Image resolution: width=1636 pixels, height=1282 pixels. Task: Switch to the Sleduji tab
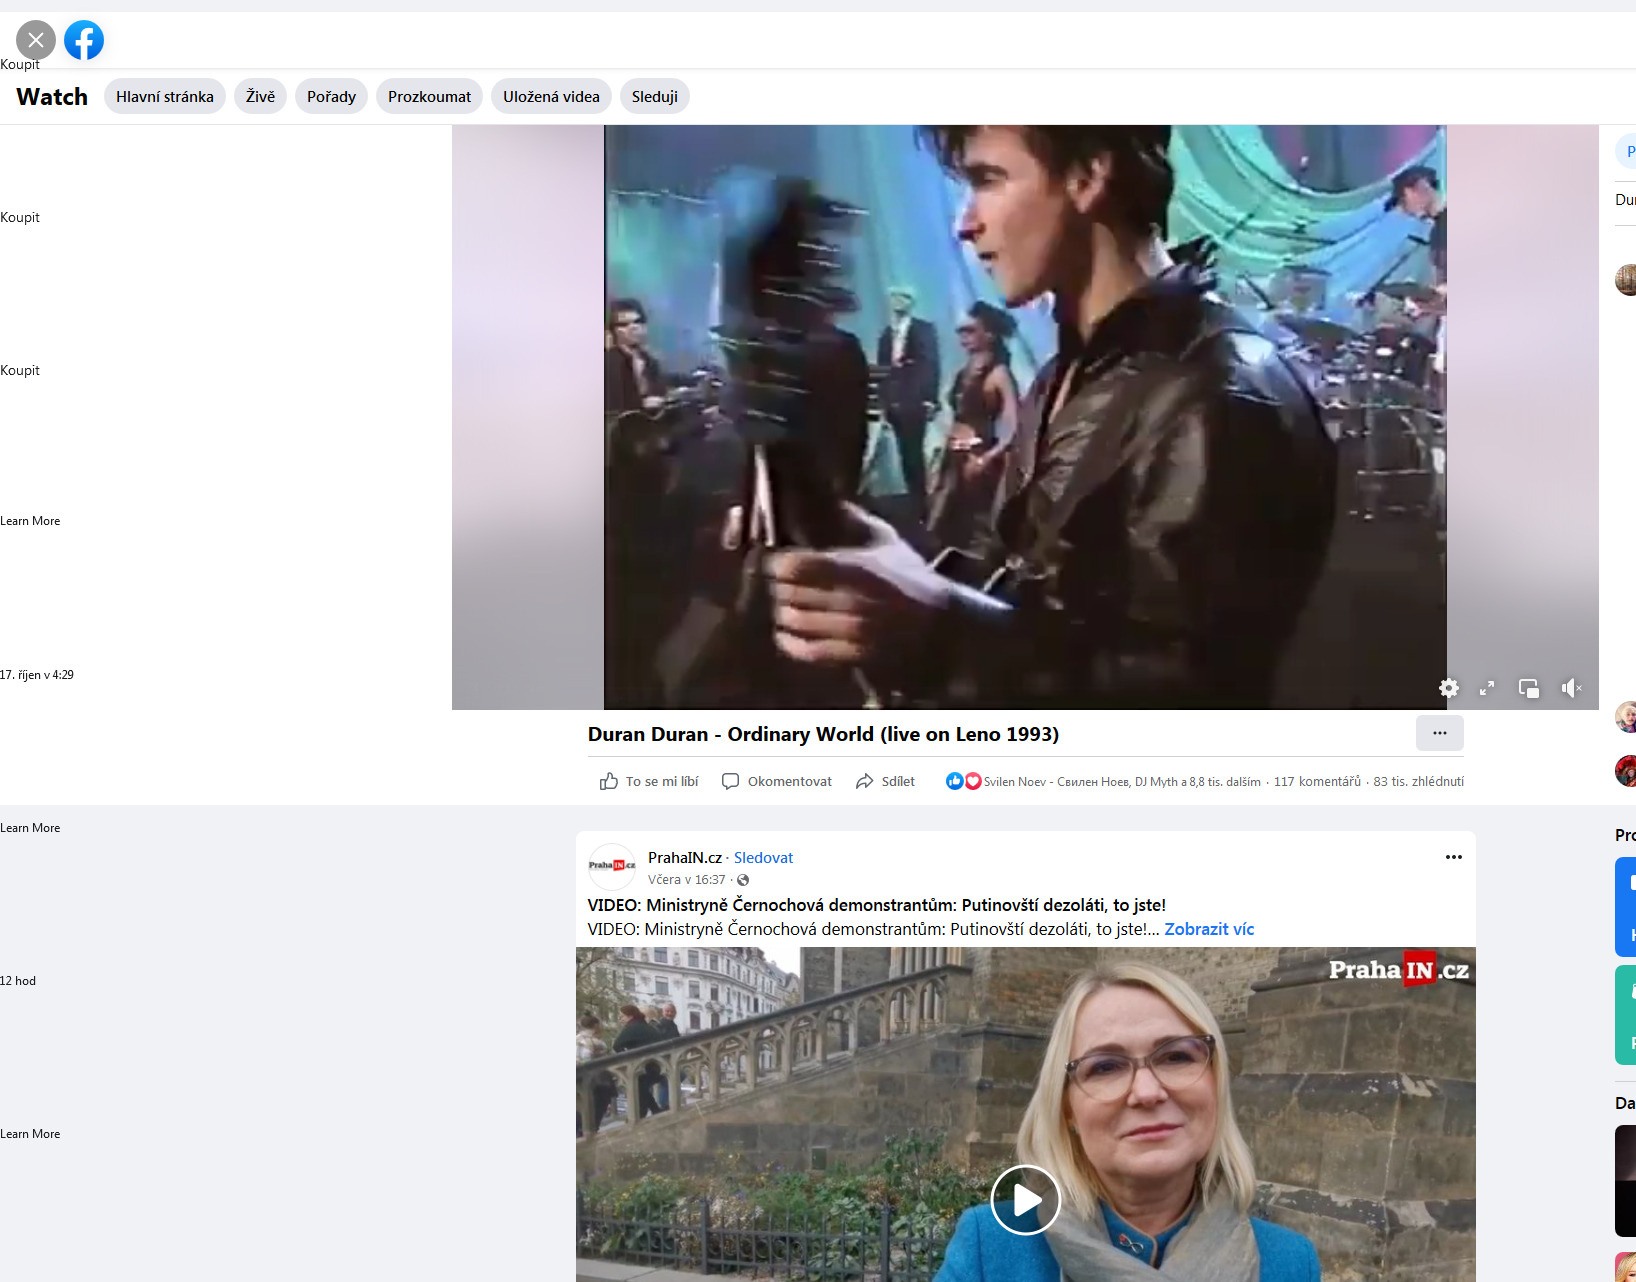655,97
